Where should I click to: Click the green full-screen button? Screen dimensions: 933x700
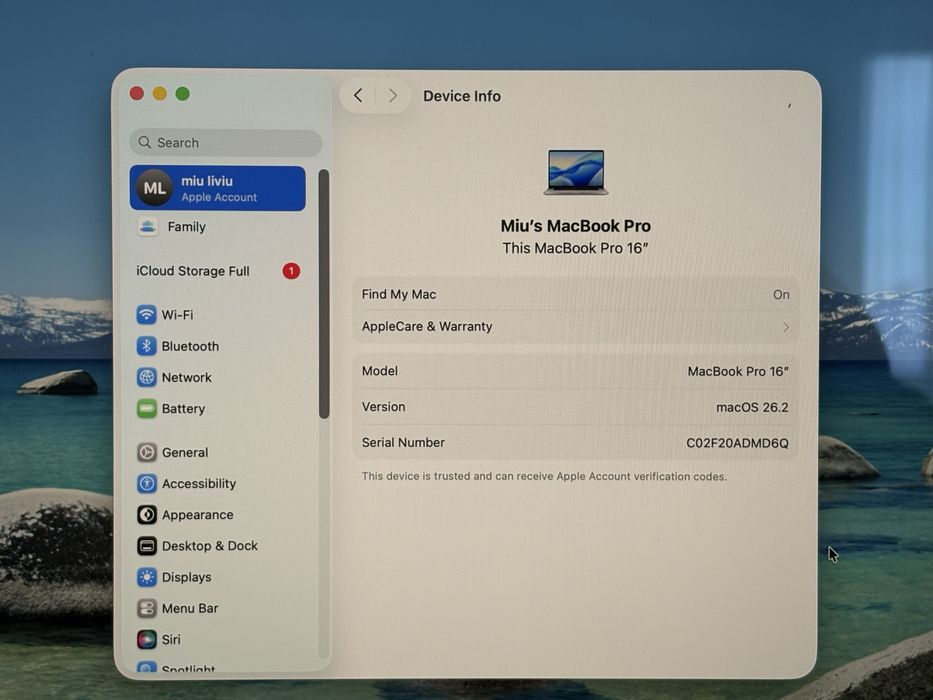[183, 93]
